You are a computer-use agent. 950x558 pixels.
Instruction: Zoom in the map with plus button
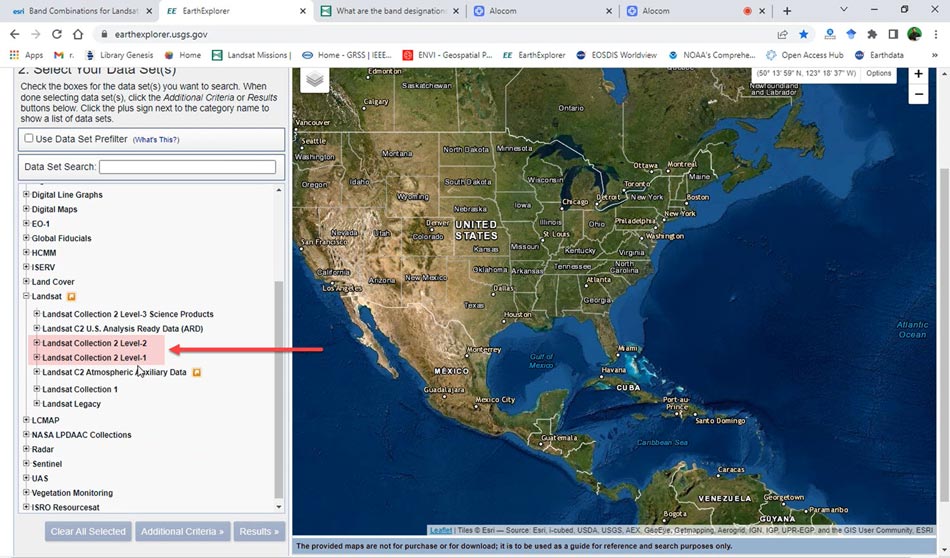[x=918, y=74]
